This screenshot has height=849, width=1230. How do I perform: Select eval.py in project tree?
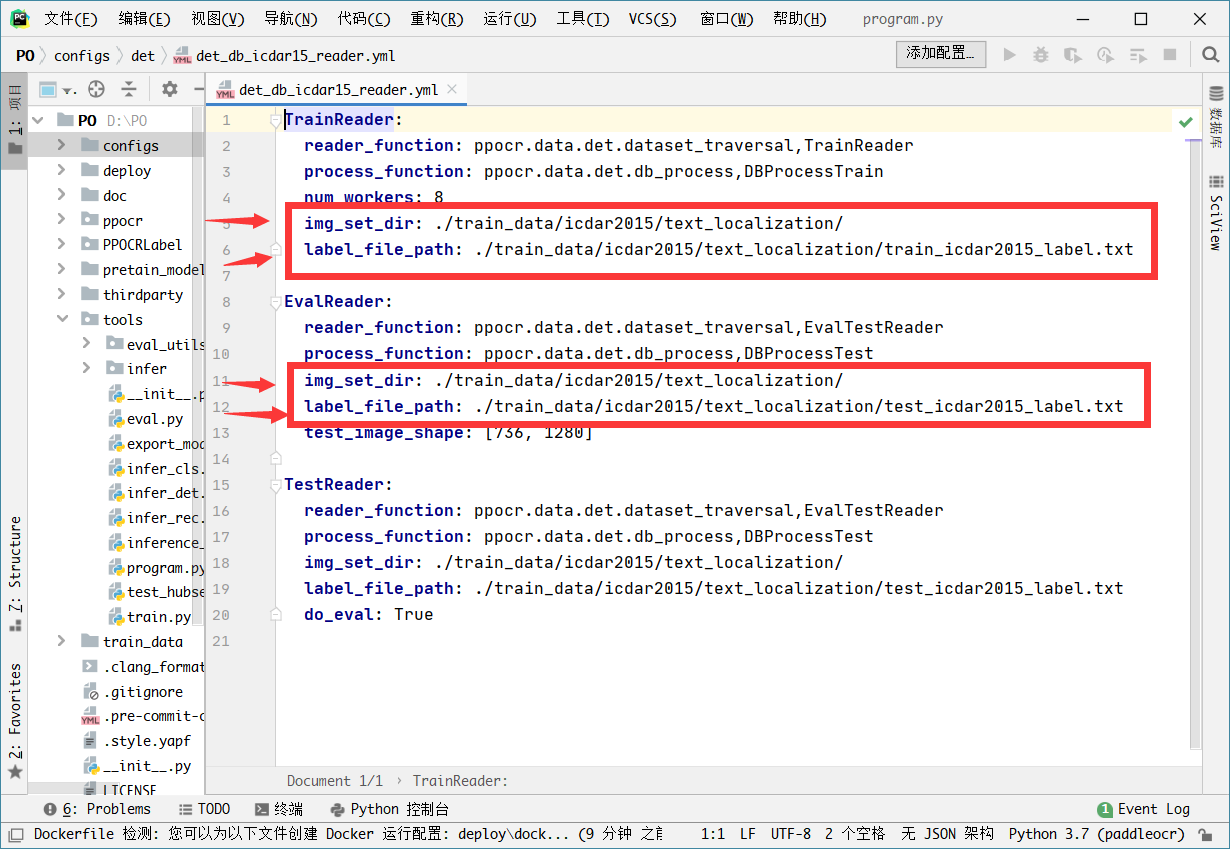[x=155, y=418]
